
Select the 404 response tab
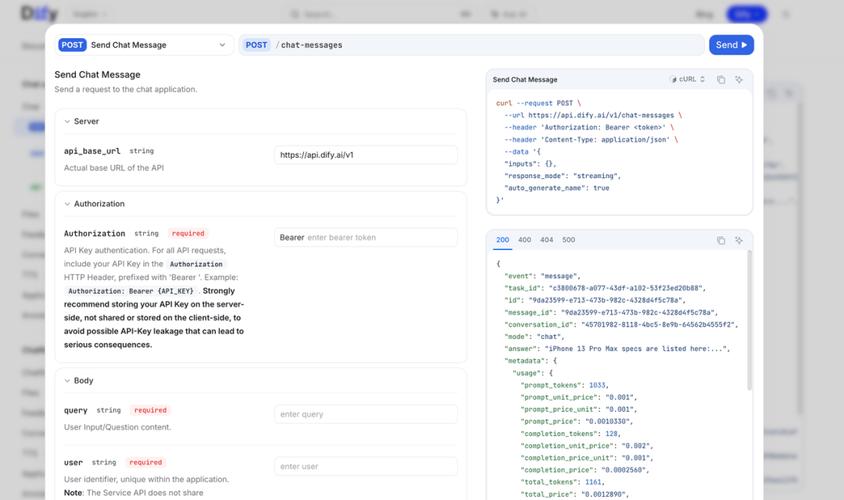(546, 240)
